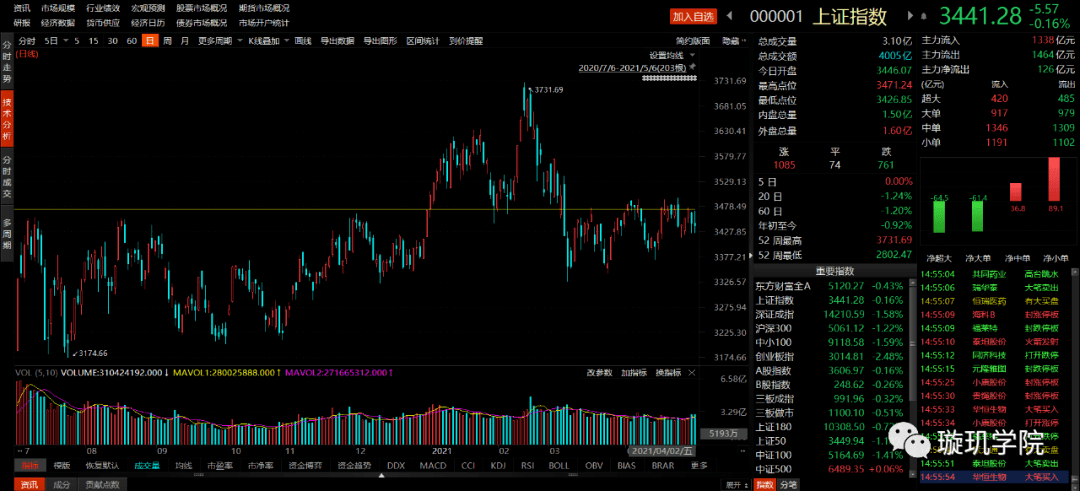
Task: Go to next stock with right arrow
Action: click(x=911, y=16)
